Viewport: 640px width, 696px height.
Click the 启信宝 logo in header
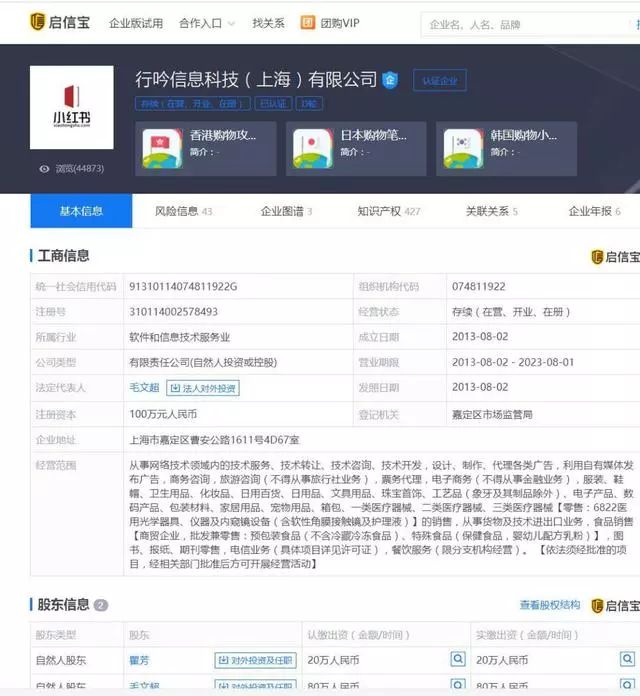click(x=60, y=22)
